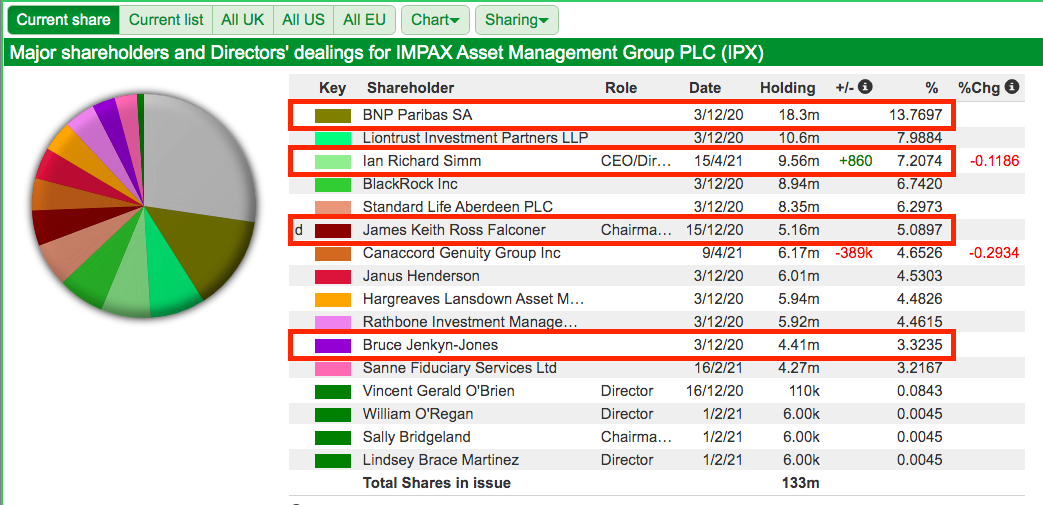Click the Canaccord Genuity key swatch

click(333, 253)
